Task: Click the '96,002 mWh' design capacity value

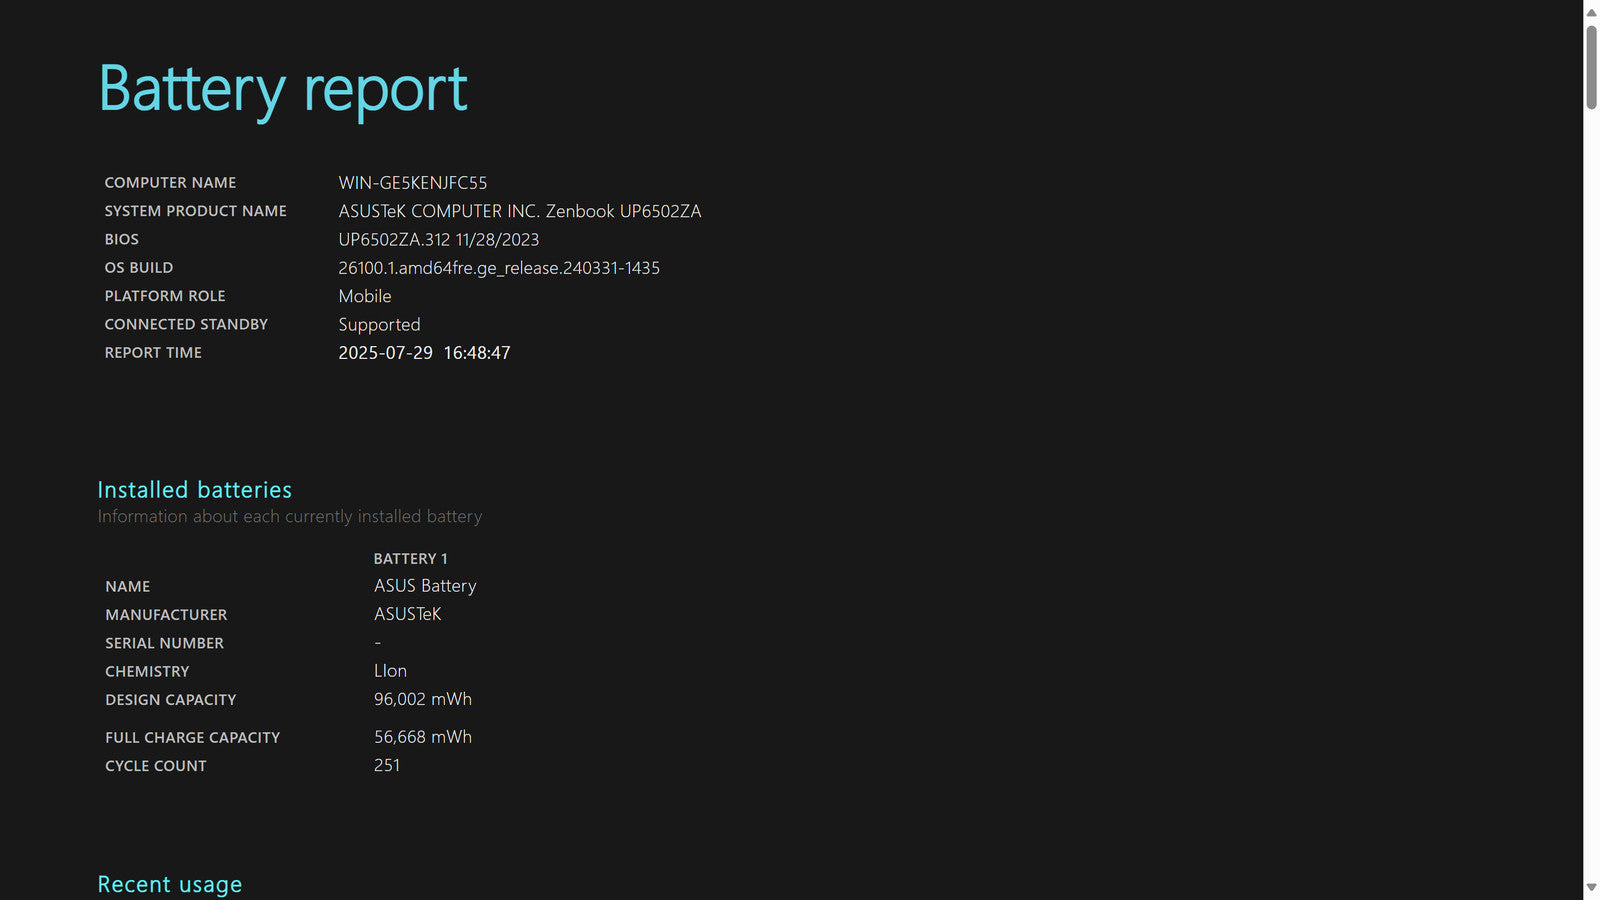Action: (423, 699)
